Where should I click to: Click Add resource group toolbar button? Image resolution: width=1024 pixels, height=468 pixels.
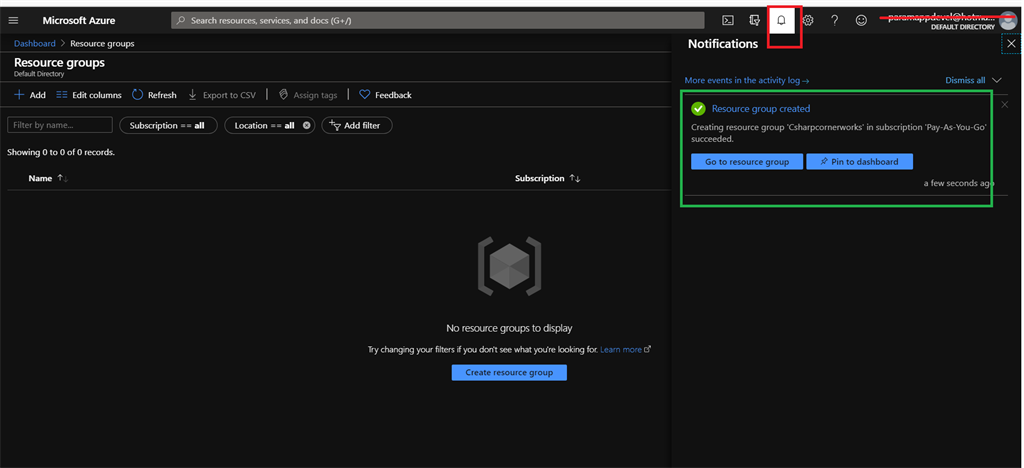(x=30, y=95)
